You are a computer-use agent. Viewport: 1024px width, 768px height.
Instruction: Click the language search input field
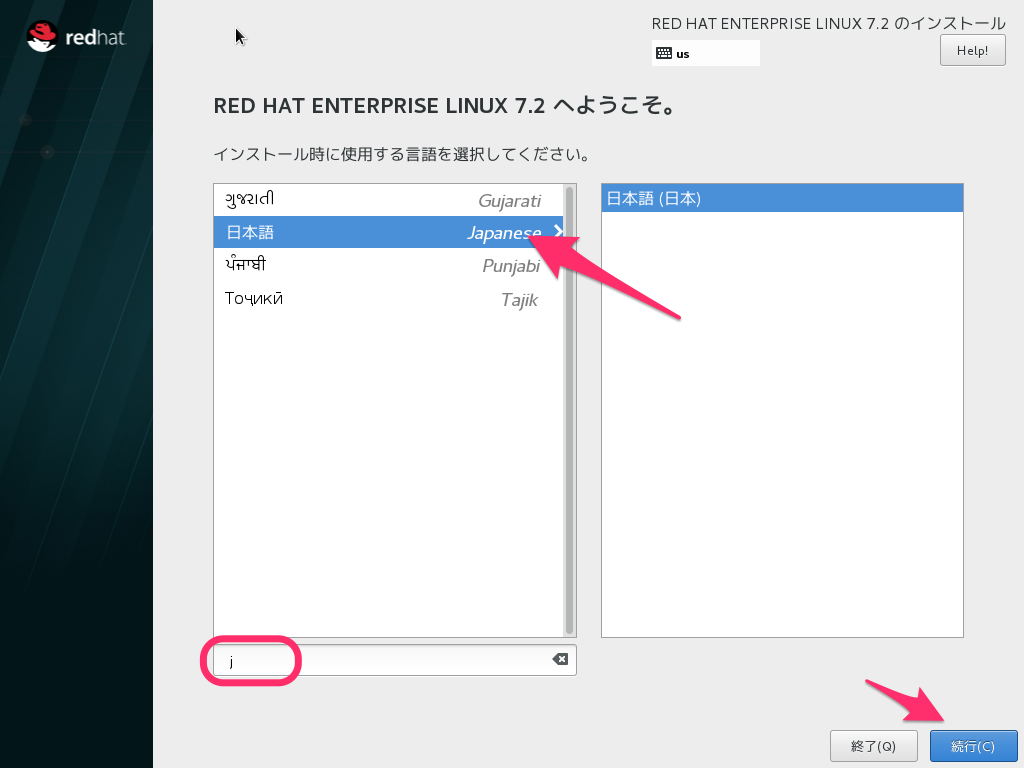394,660
